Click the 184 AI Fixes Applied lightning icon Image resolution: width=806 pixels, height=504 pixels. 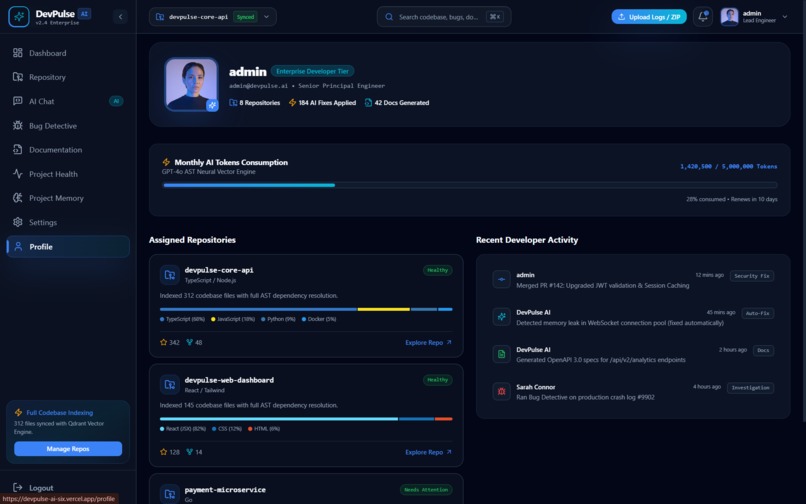coord(292,102)
